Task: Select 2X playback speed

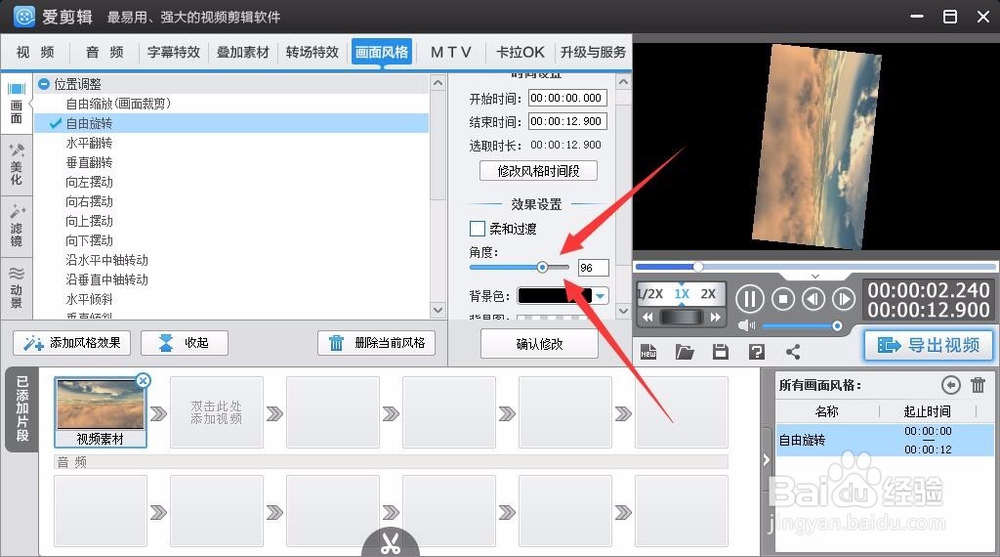Action: (708, 293)
